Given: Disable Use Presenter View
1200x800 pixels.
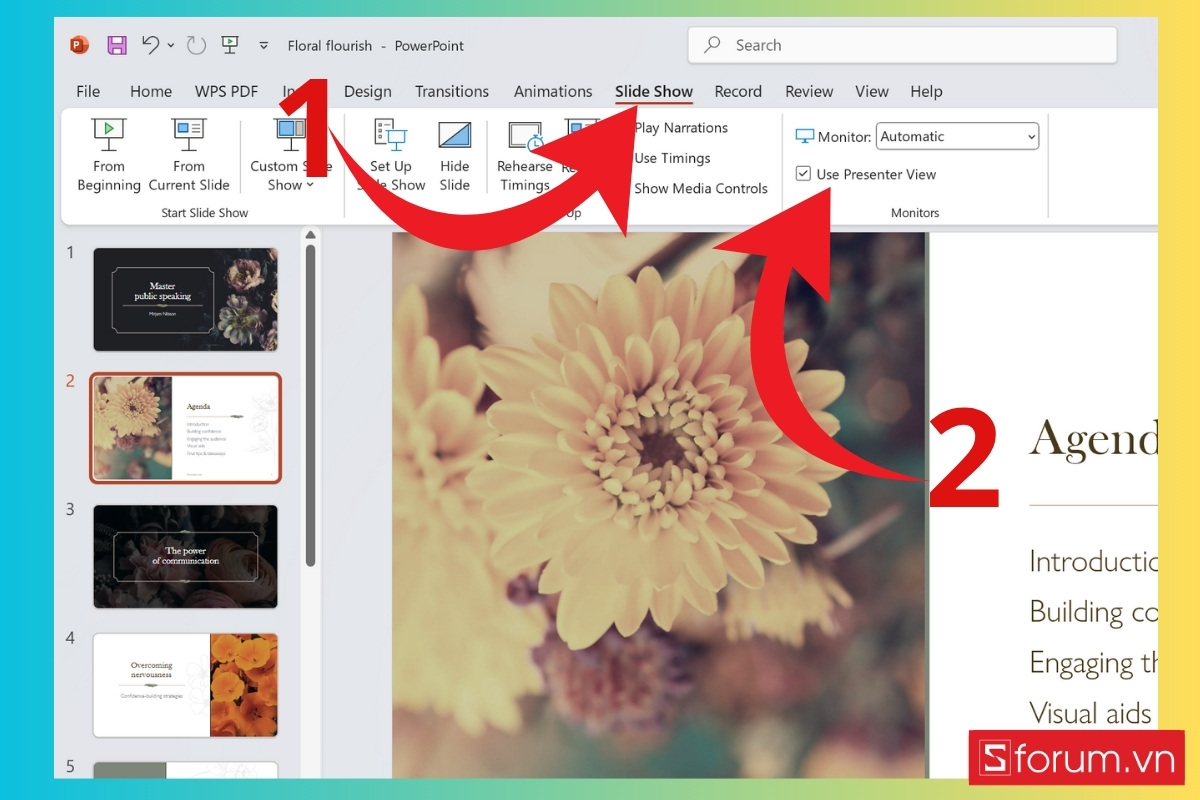Looking at the screenshot, I should [x=804, y=173].
